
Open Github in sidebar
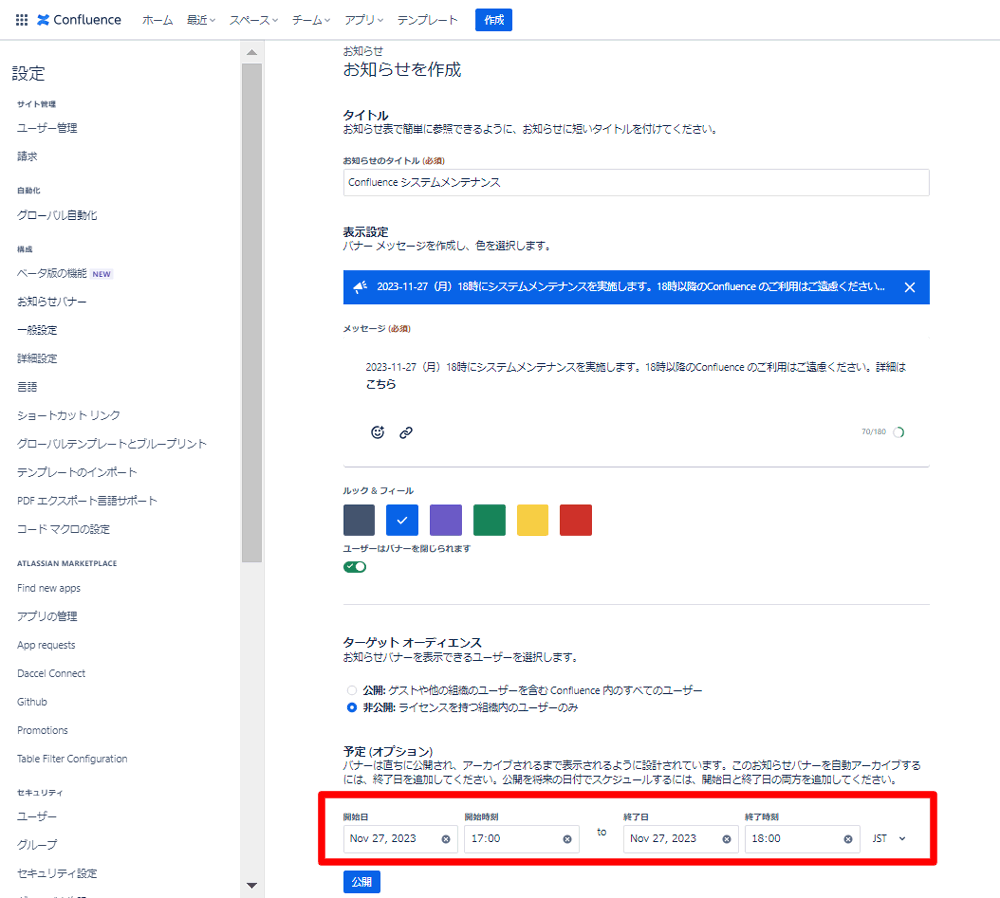tap(32, 702)
